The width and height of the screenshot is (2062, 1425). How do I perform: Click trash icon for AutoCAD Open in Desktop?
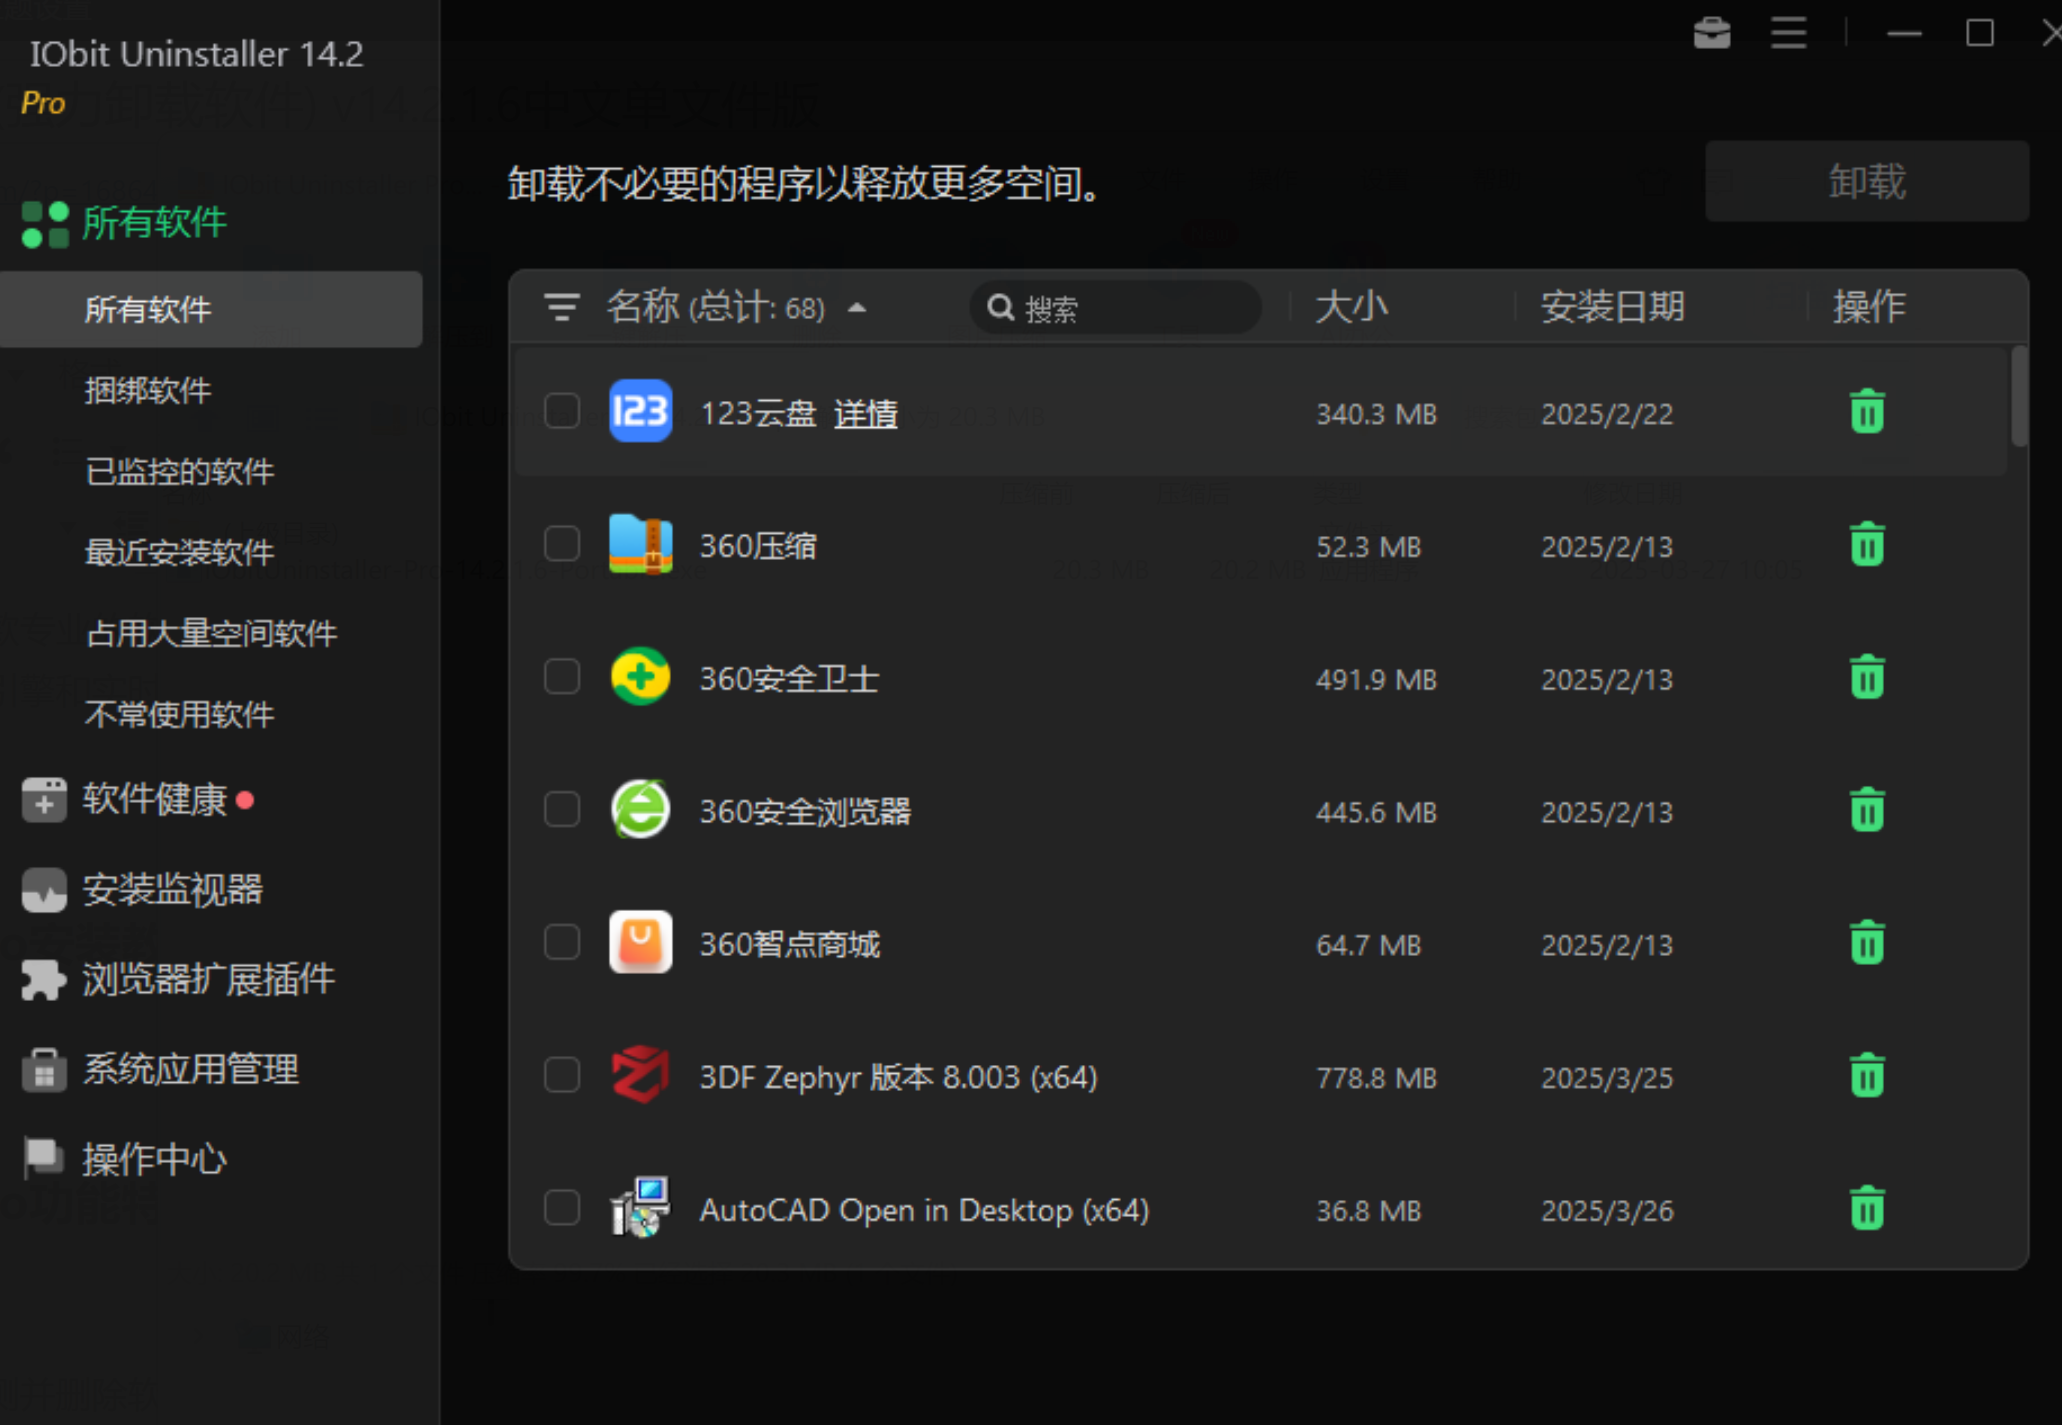(x=1866, y=1209)
